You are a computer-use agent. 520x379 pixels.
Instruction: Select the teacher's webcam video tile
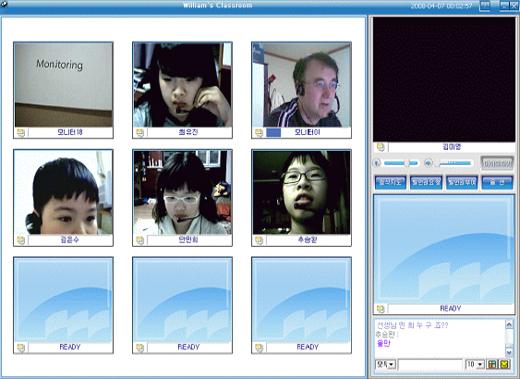pyautogui.click(x=301, y=85)
